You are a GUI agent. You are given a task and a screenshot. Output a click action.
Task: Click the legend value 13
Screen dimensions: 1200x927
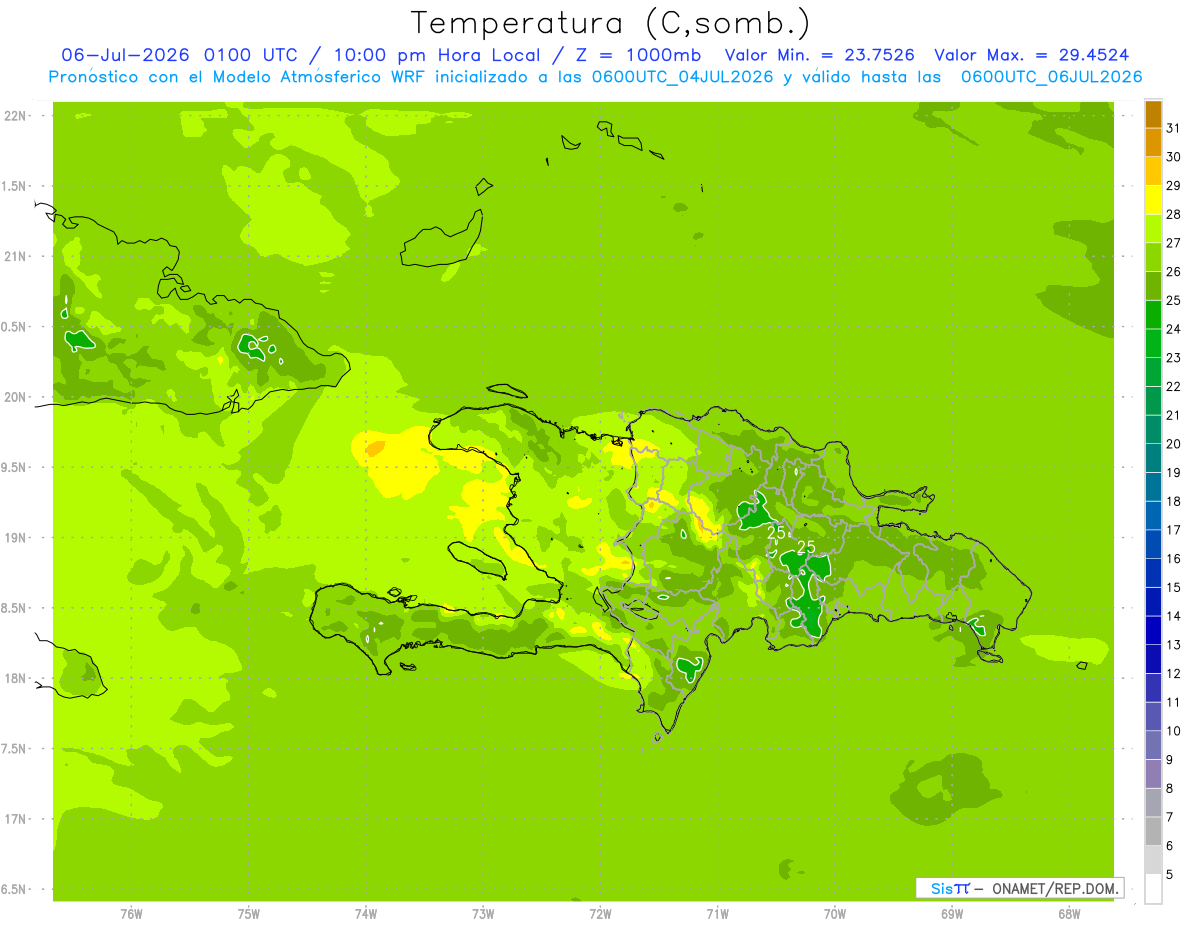[x=1173, y=645]
